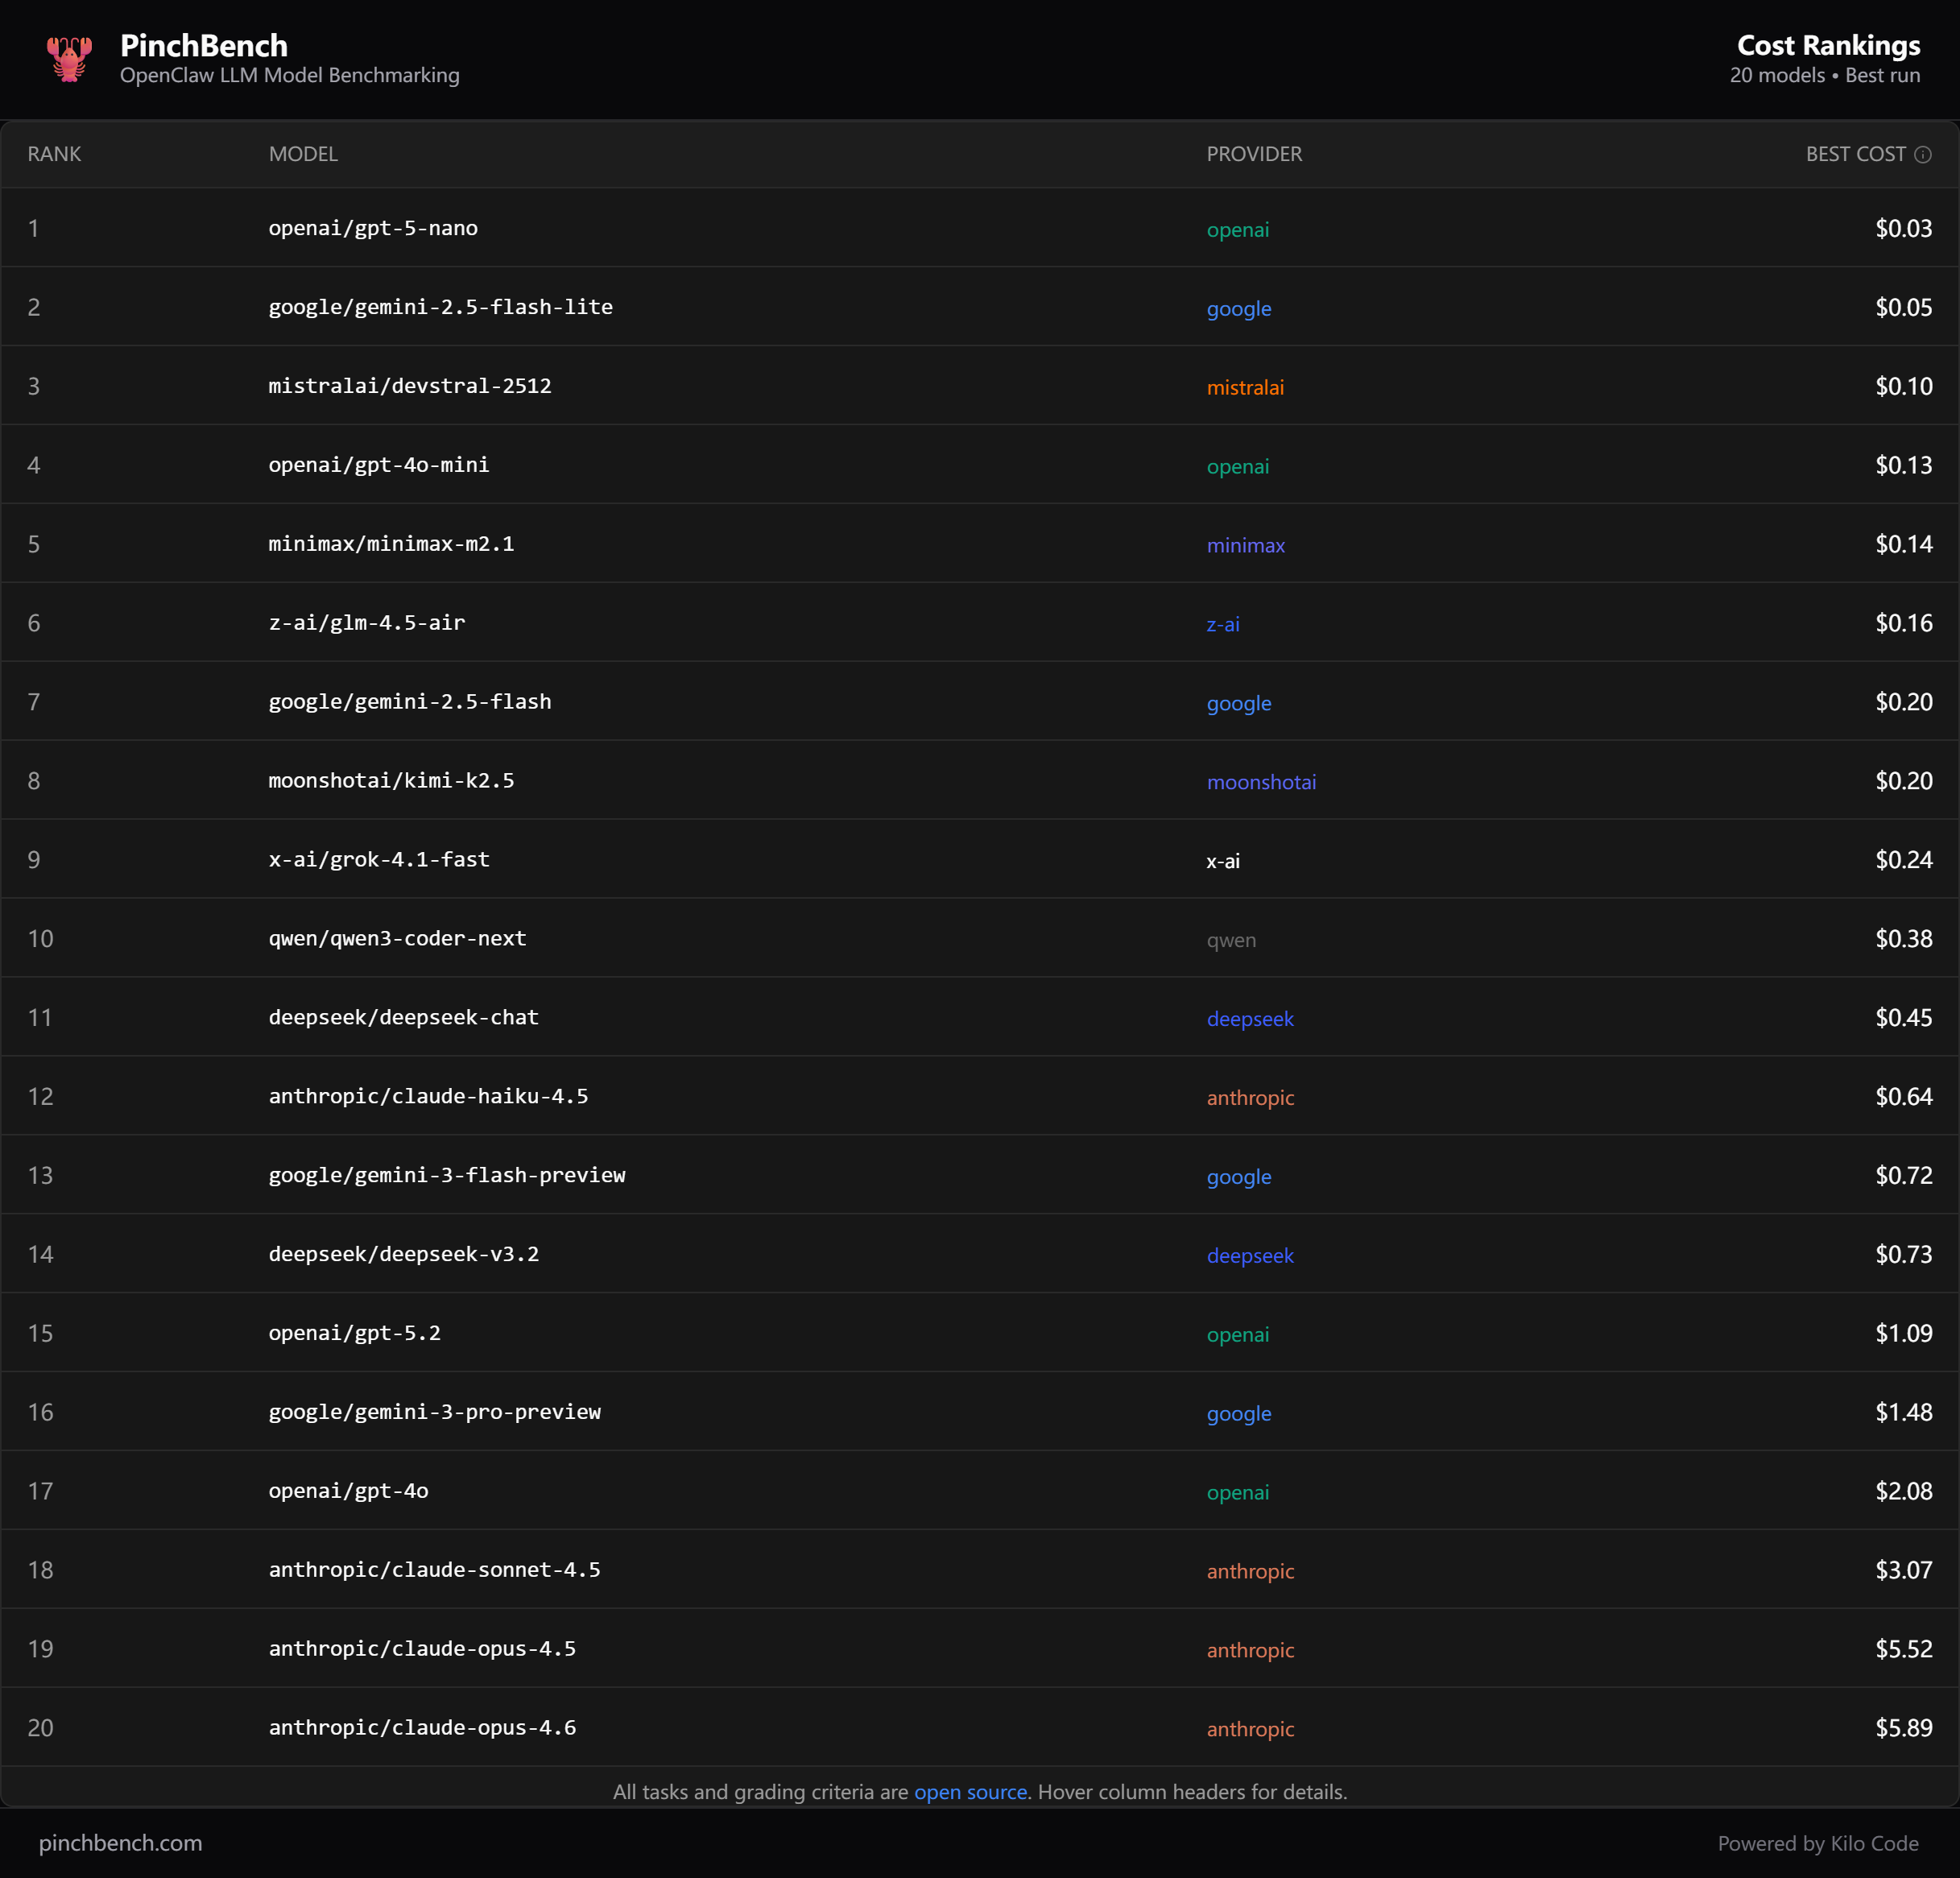The image size is (1960, 1878).
Task: Click the Best Cost info icon
Action: point(1922,154)
